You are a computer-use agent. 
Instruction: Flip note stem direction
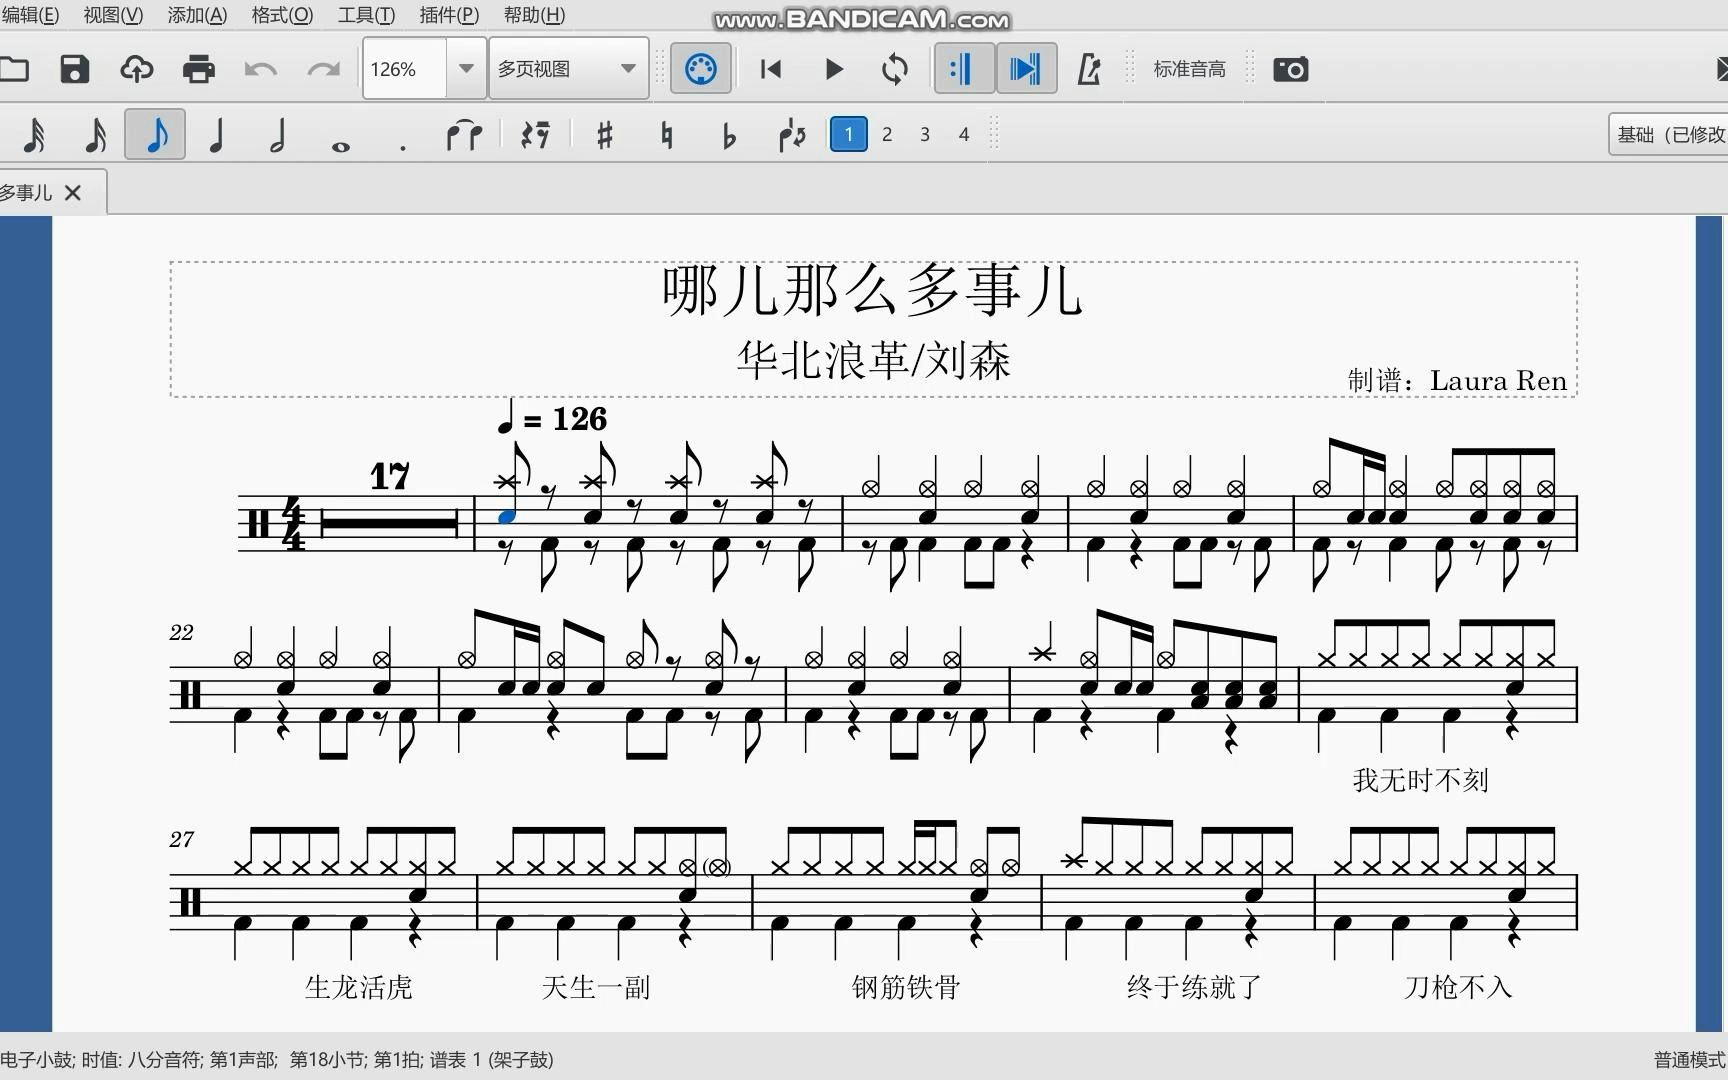pos(791,135)
